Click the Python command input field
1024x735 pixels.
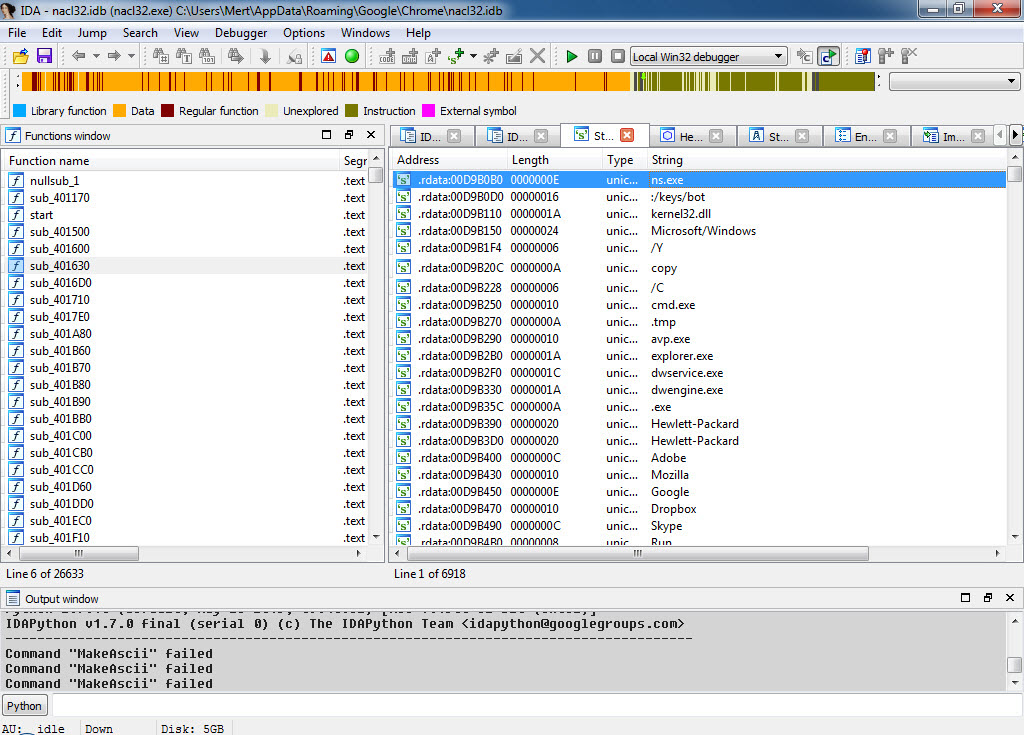536,706
